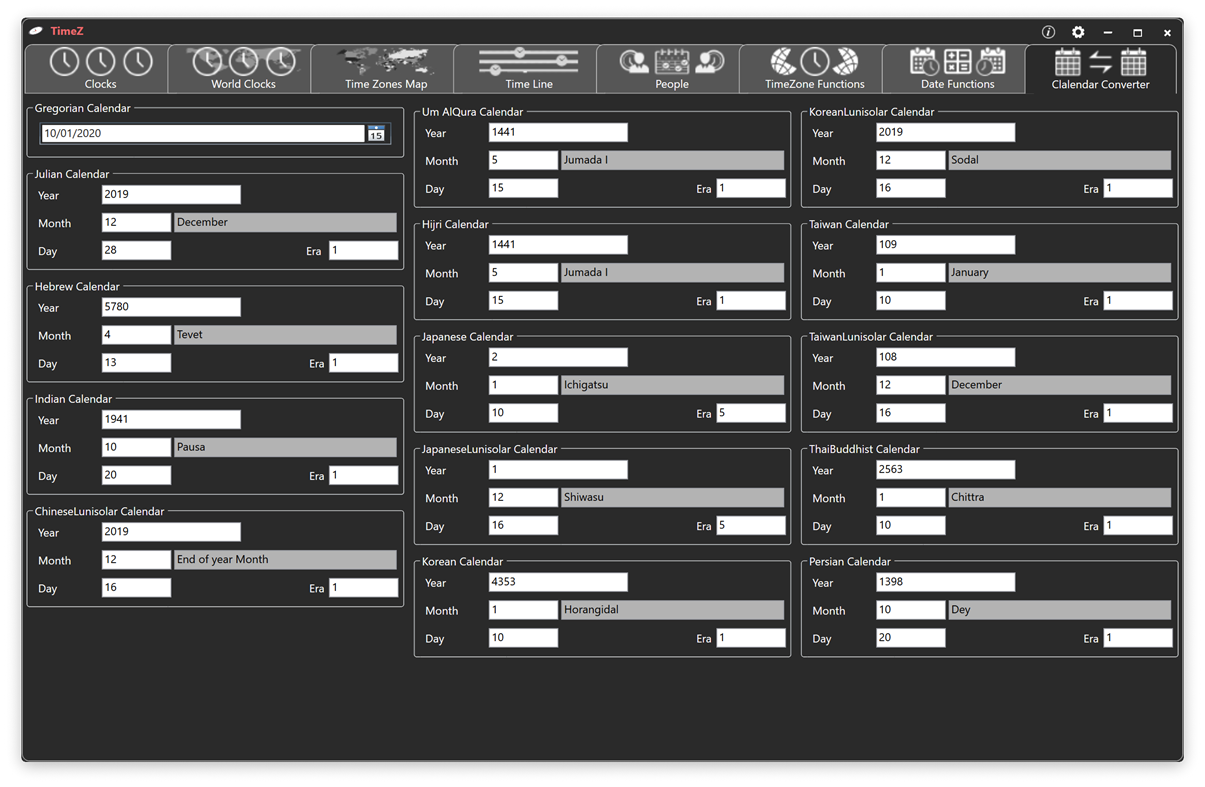Click the Japanese Calendar Era field

tap(751, 413)
